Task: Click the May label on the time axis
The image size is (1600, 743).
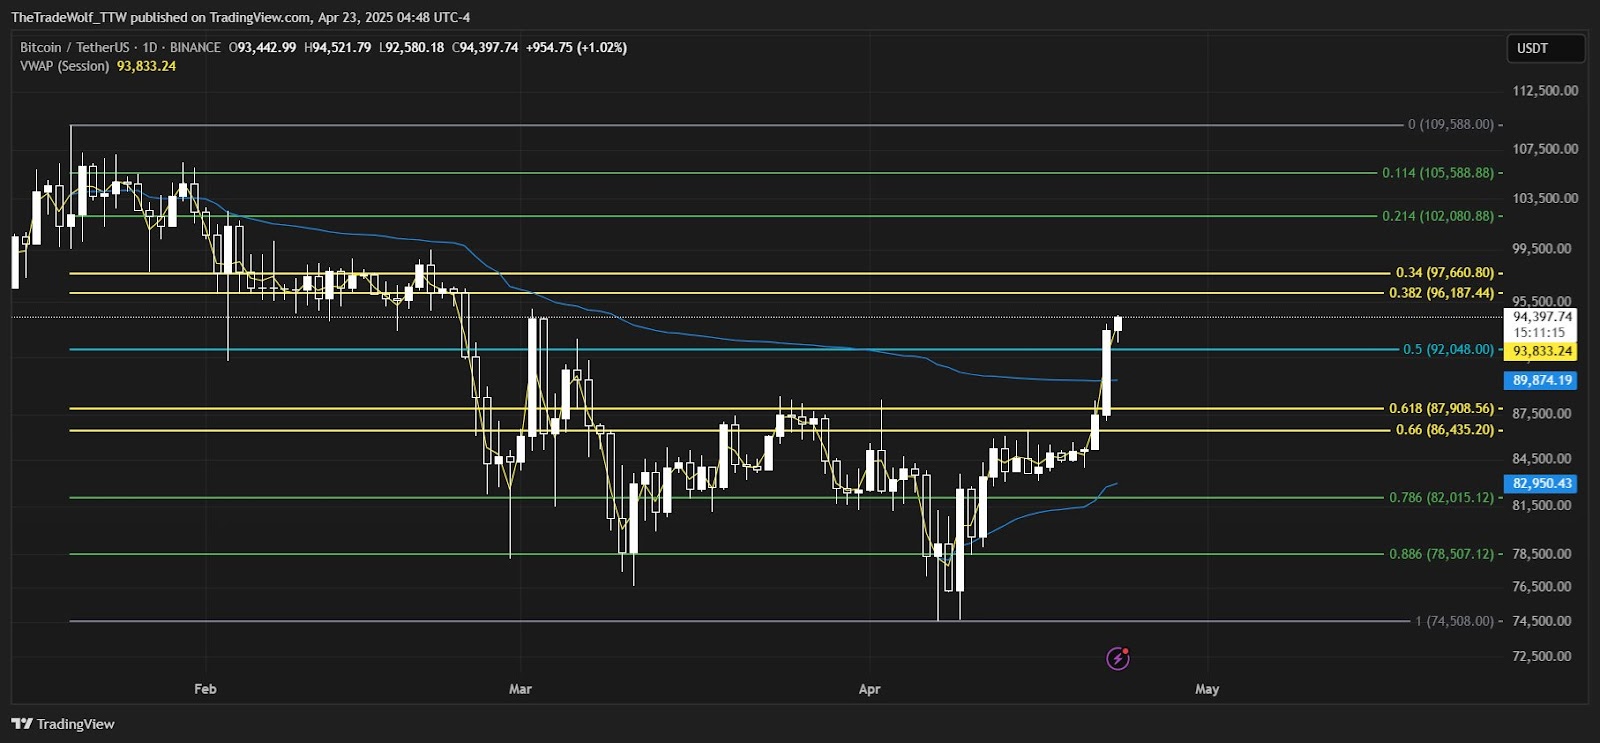Action: pyautogui.click(x=1207, y=689)
